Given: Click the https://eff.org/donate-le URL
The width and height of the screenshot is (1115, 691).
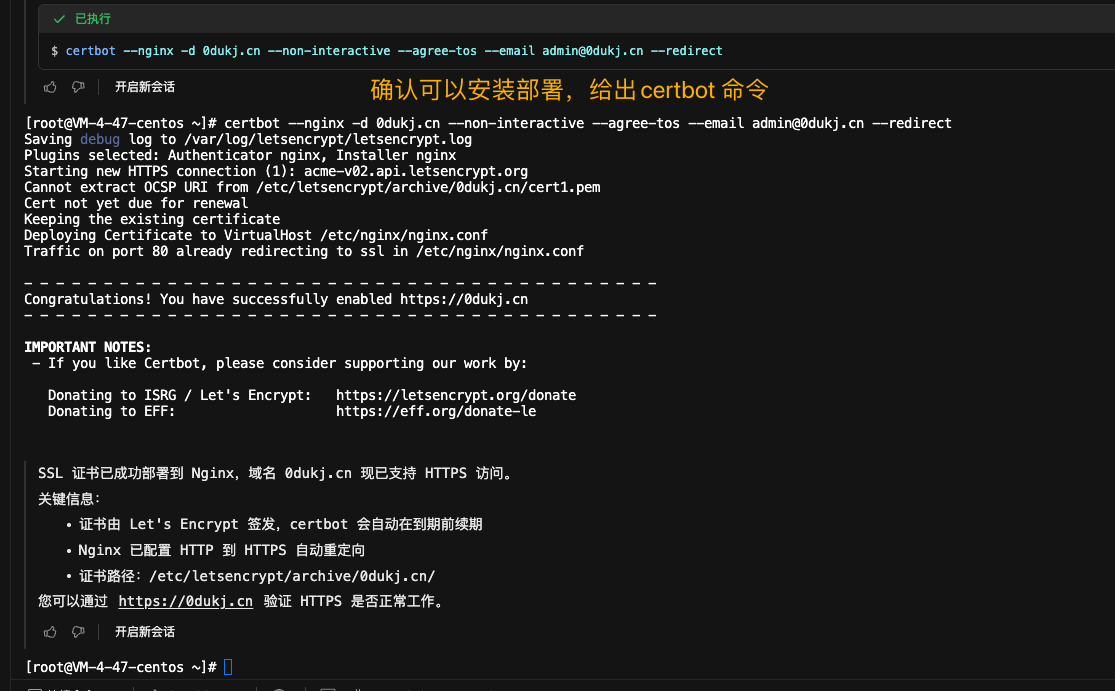Looking at the screenshot, I should tap(436, 411).
